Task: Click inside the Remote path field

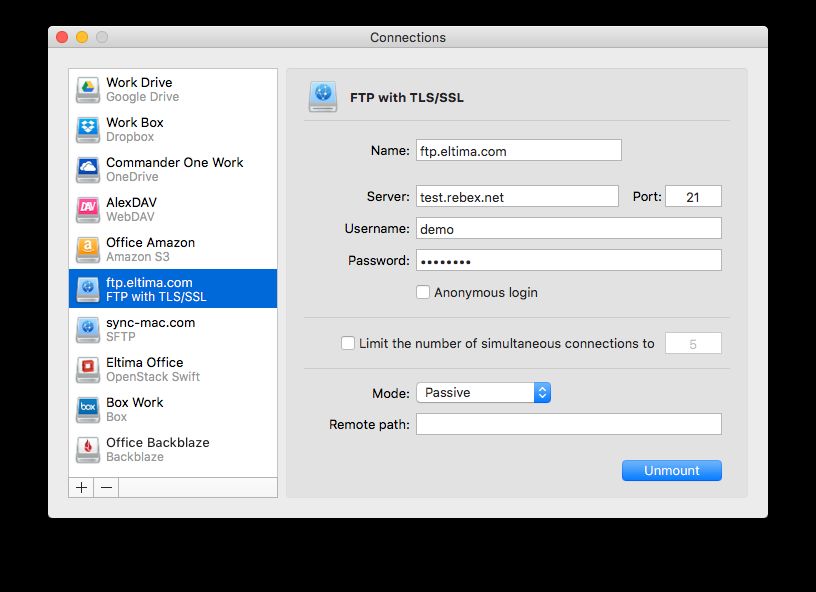Action: pyautogui.click(x=569, y=423)
